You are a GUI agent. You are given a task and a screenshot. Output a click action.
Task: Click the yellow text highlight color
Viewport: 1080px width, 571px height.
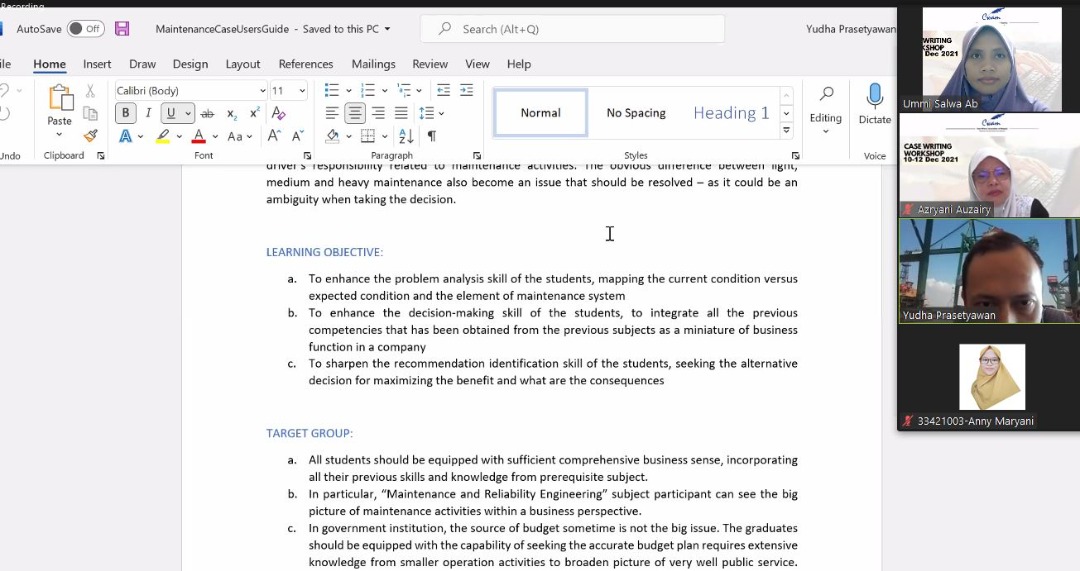[163, 136]
